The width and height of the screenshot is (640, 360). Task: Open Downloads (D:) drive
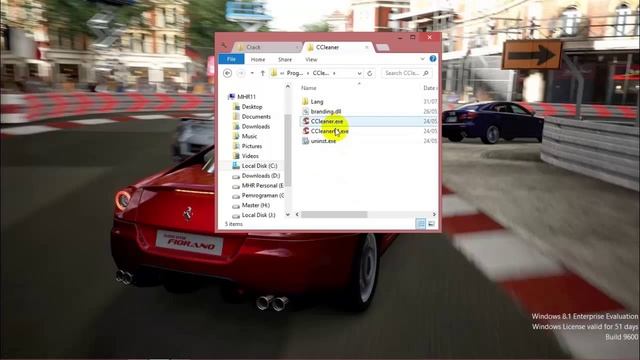click(x=260, y=176)
